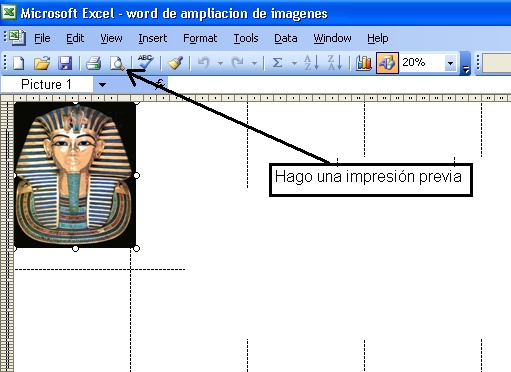Open the Edit menu
This screenshot has width=511, height=372.
coord(75,38)
